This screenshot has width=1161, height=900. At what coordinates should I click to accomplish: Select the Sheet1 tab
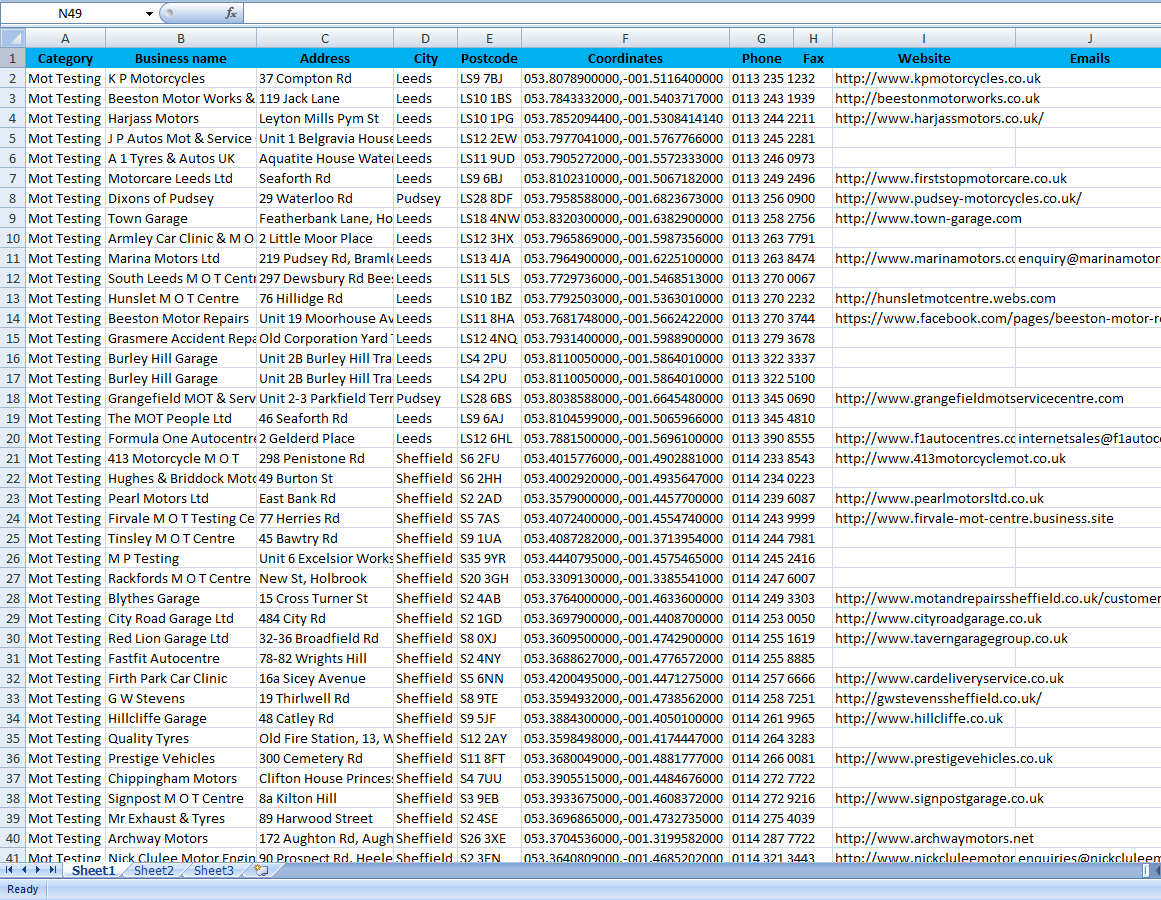93,871
